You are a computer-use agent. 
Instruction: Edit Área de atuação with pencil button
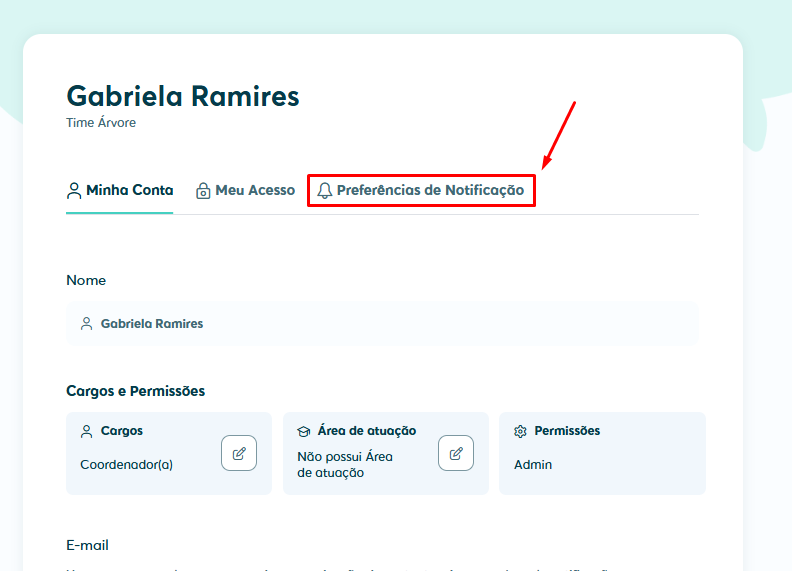tap(456, 453)
